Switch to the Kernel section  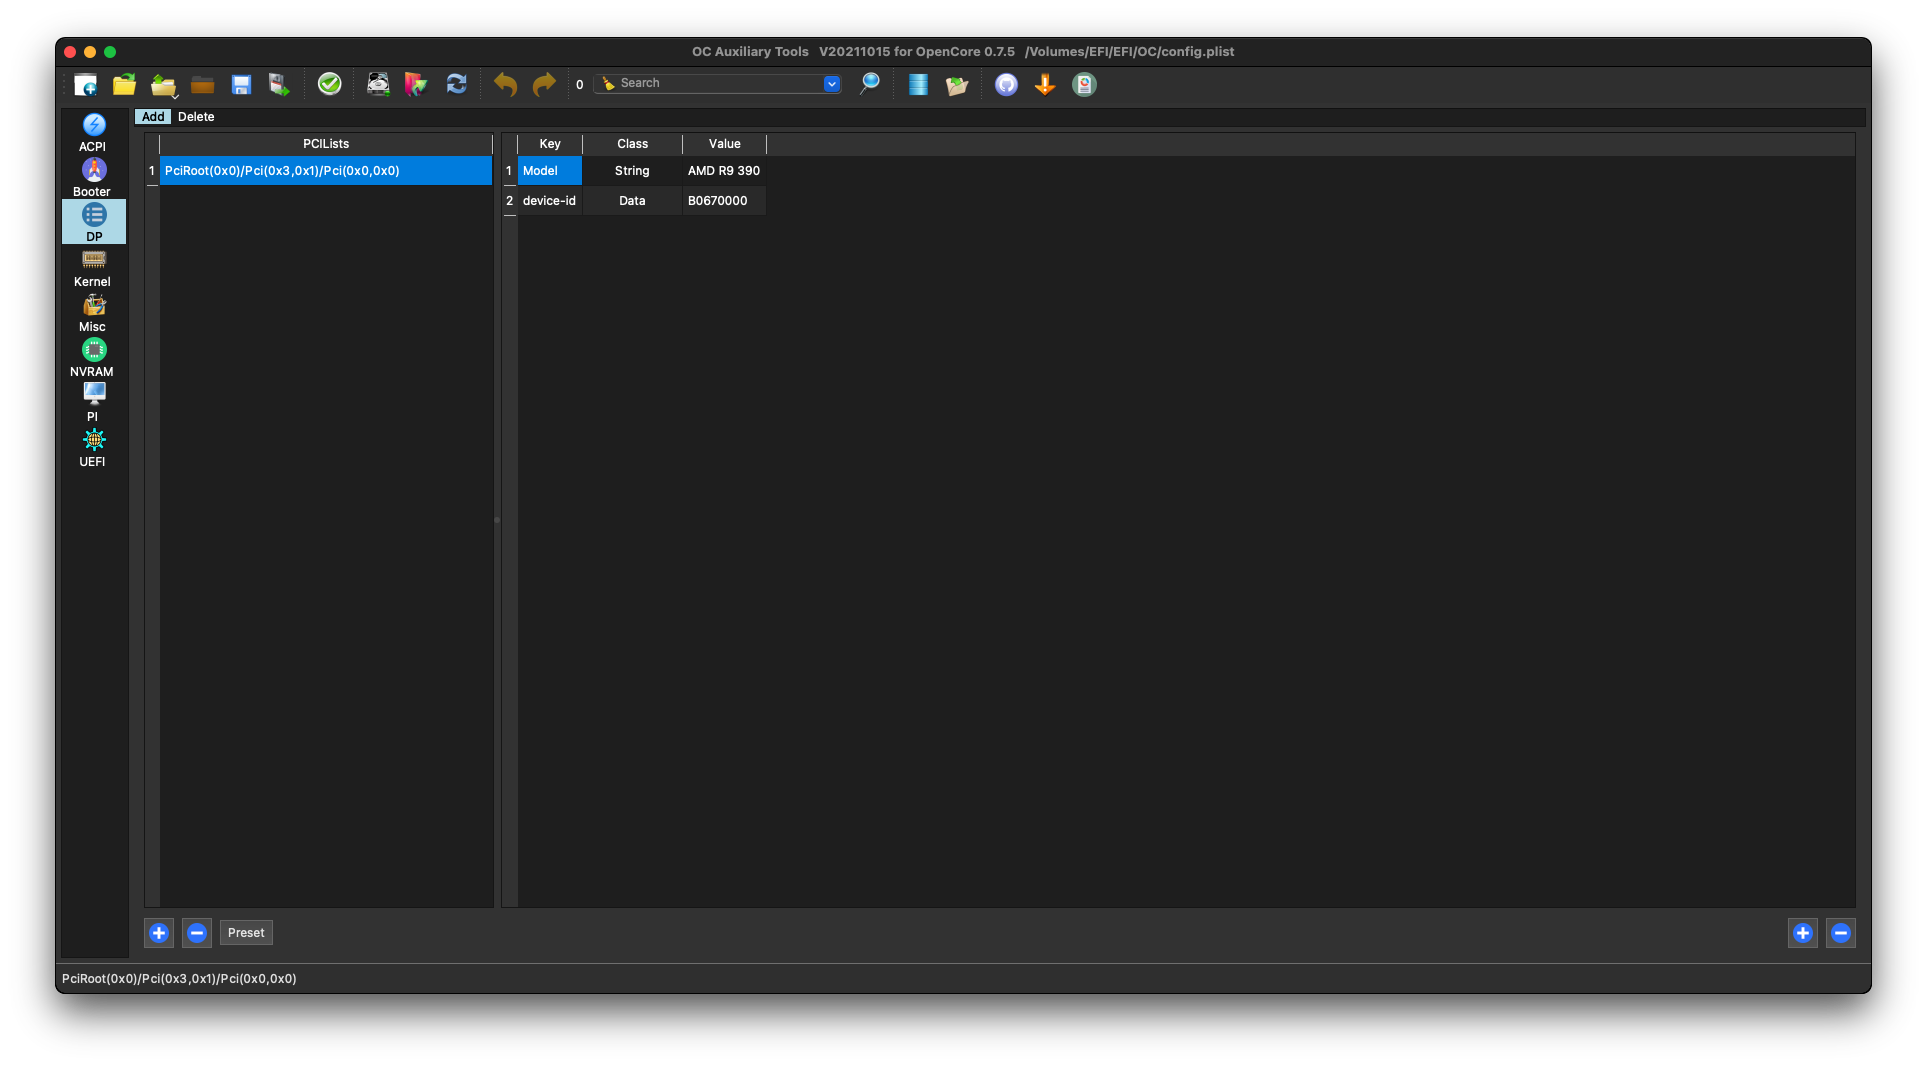[x=93, y=267]
